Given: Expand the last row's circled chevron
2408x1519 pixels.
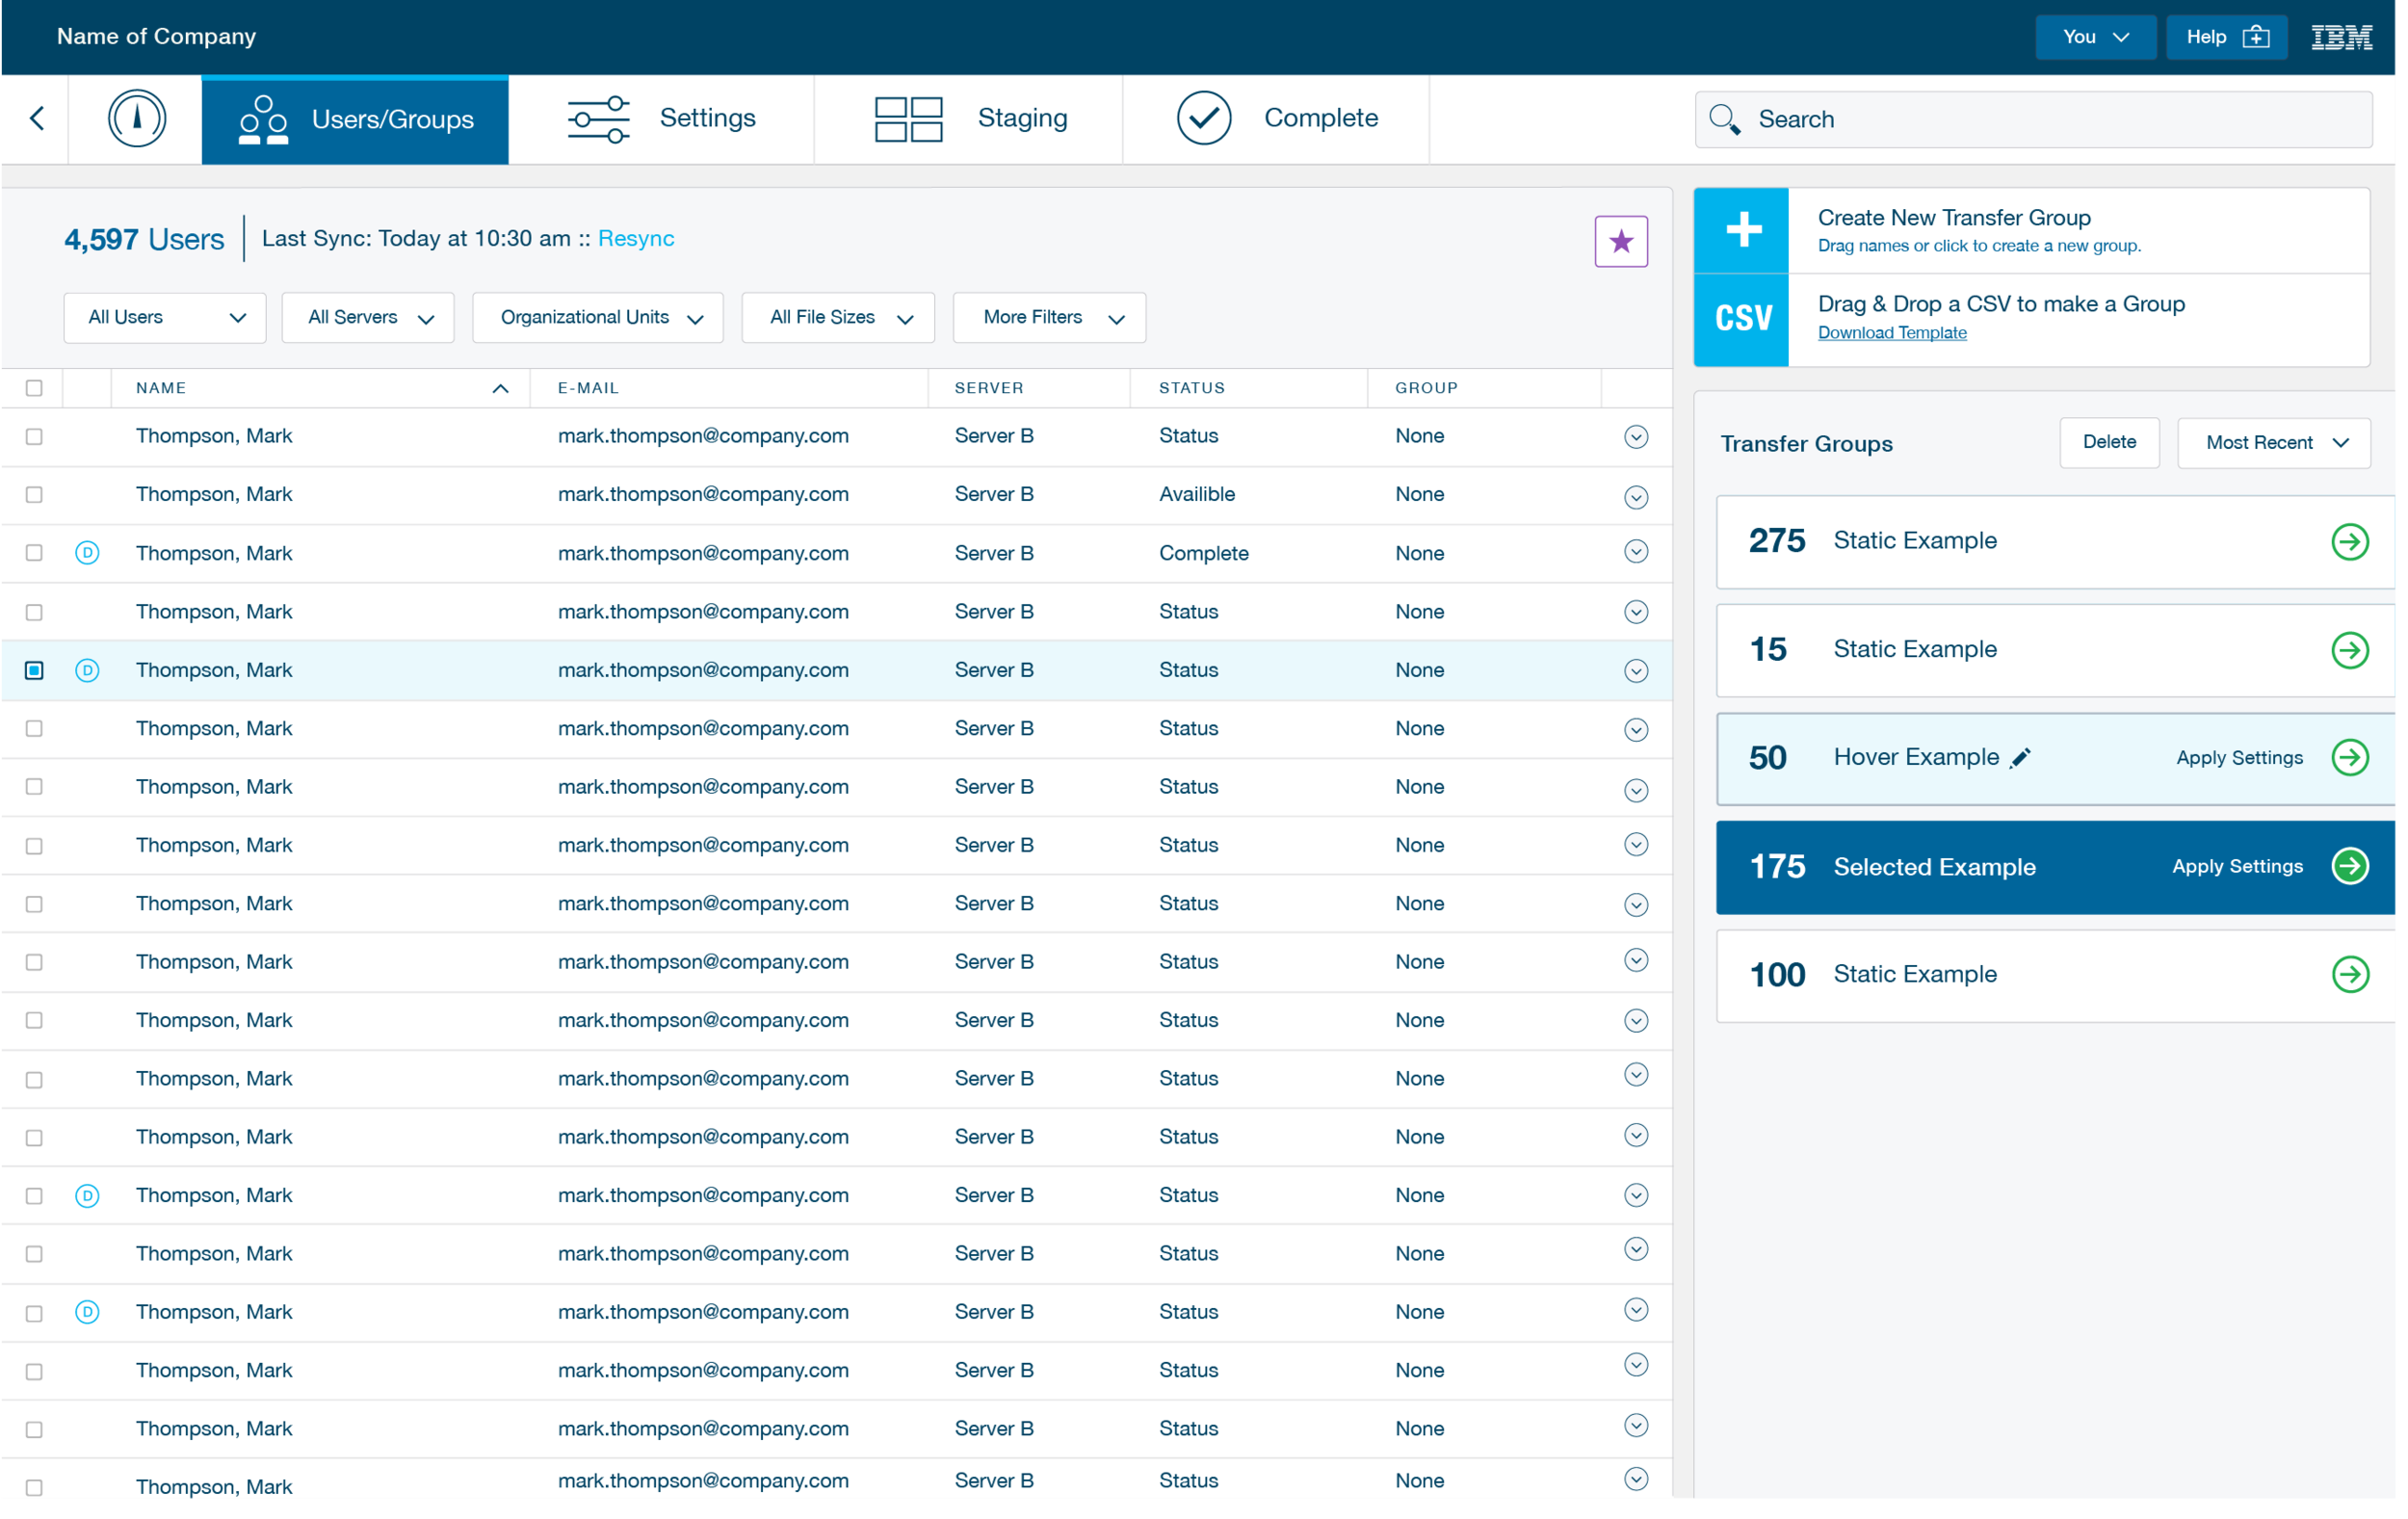Looking at the screenshot, I should tap(1636, 1479).
